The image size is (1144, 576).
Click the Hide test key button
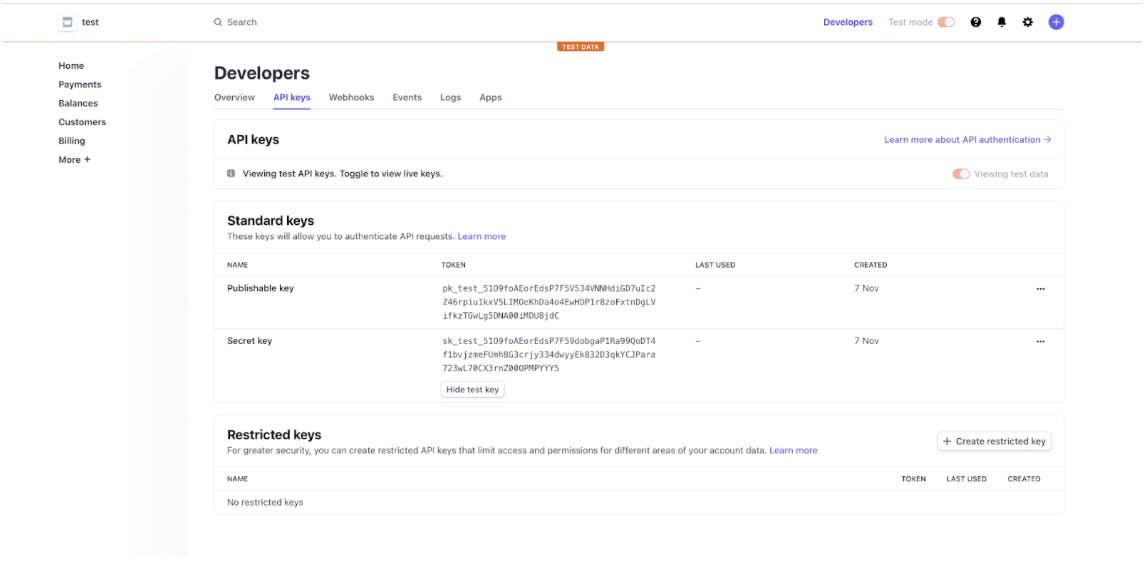pyautogui.click(x=472, y=390)
